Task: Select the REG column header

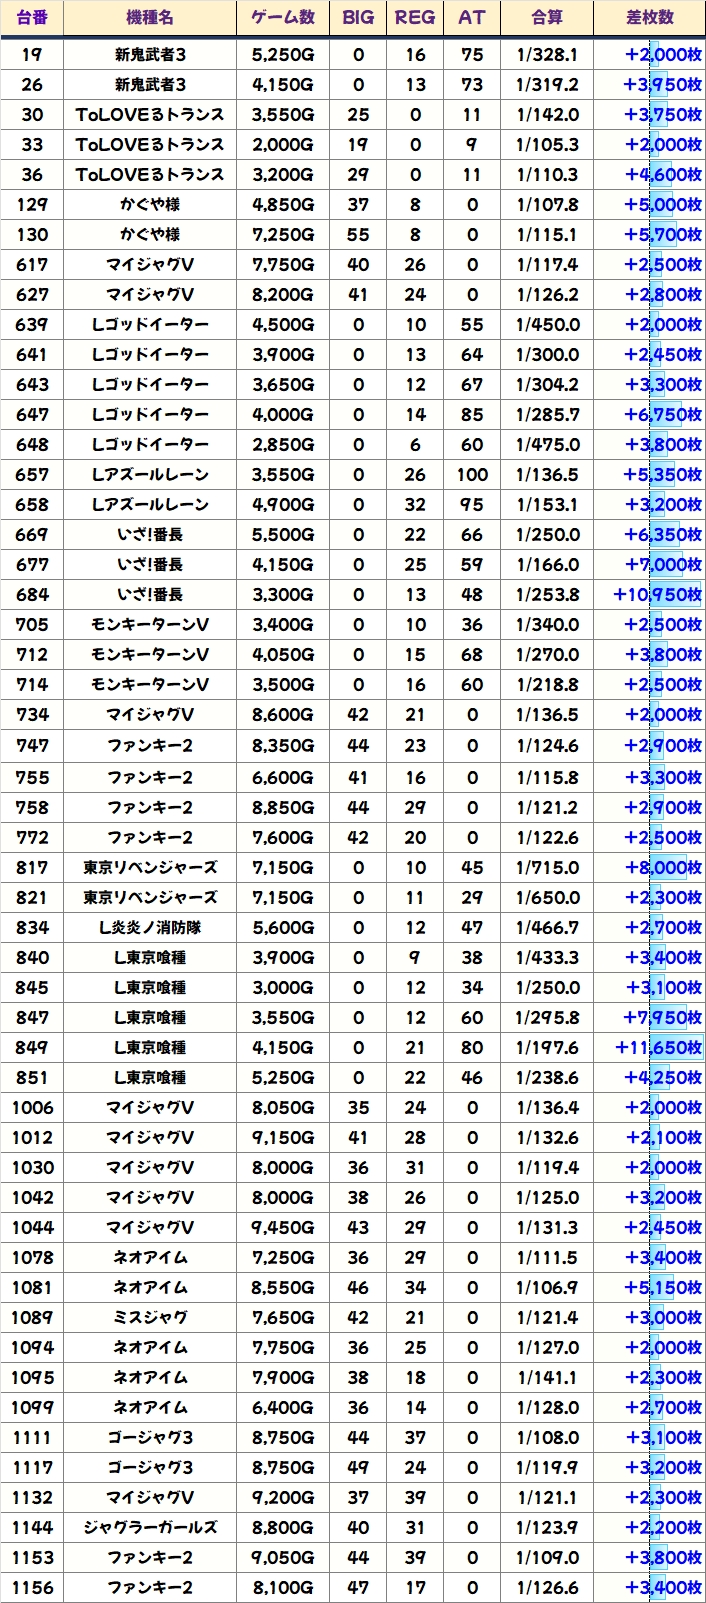Action: pyautogui.click(x=415, y=18)
